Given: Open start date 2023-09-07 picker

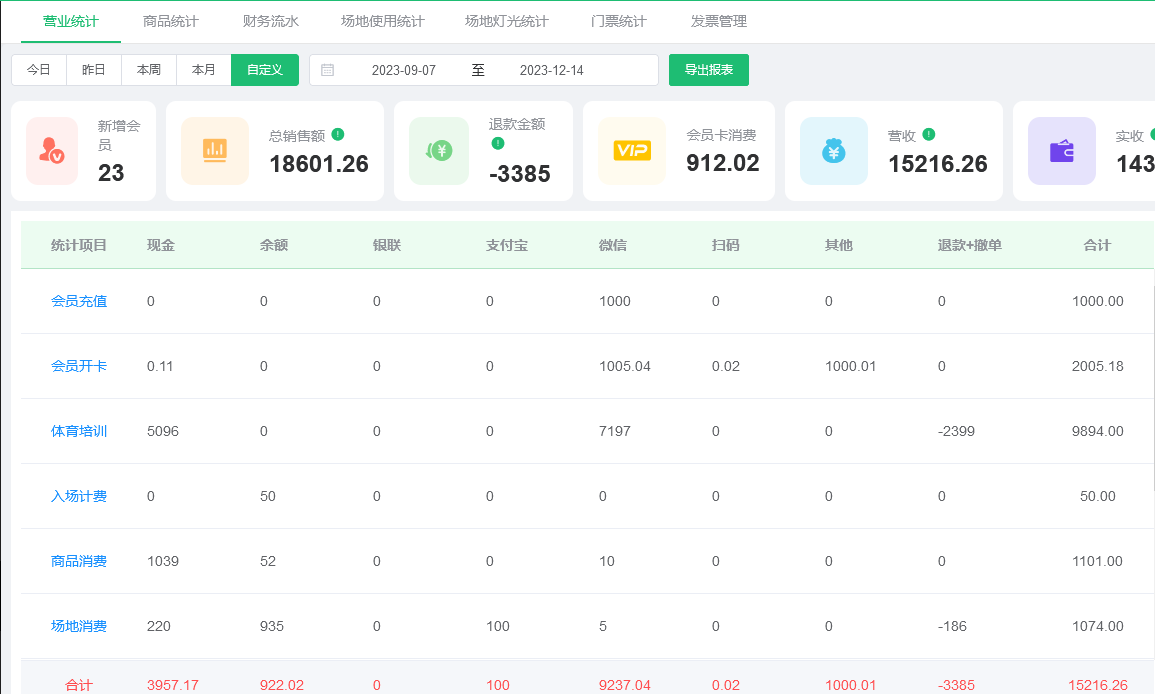Looking at the screenshot, I should tap(403, 70).
